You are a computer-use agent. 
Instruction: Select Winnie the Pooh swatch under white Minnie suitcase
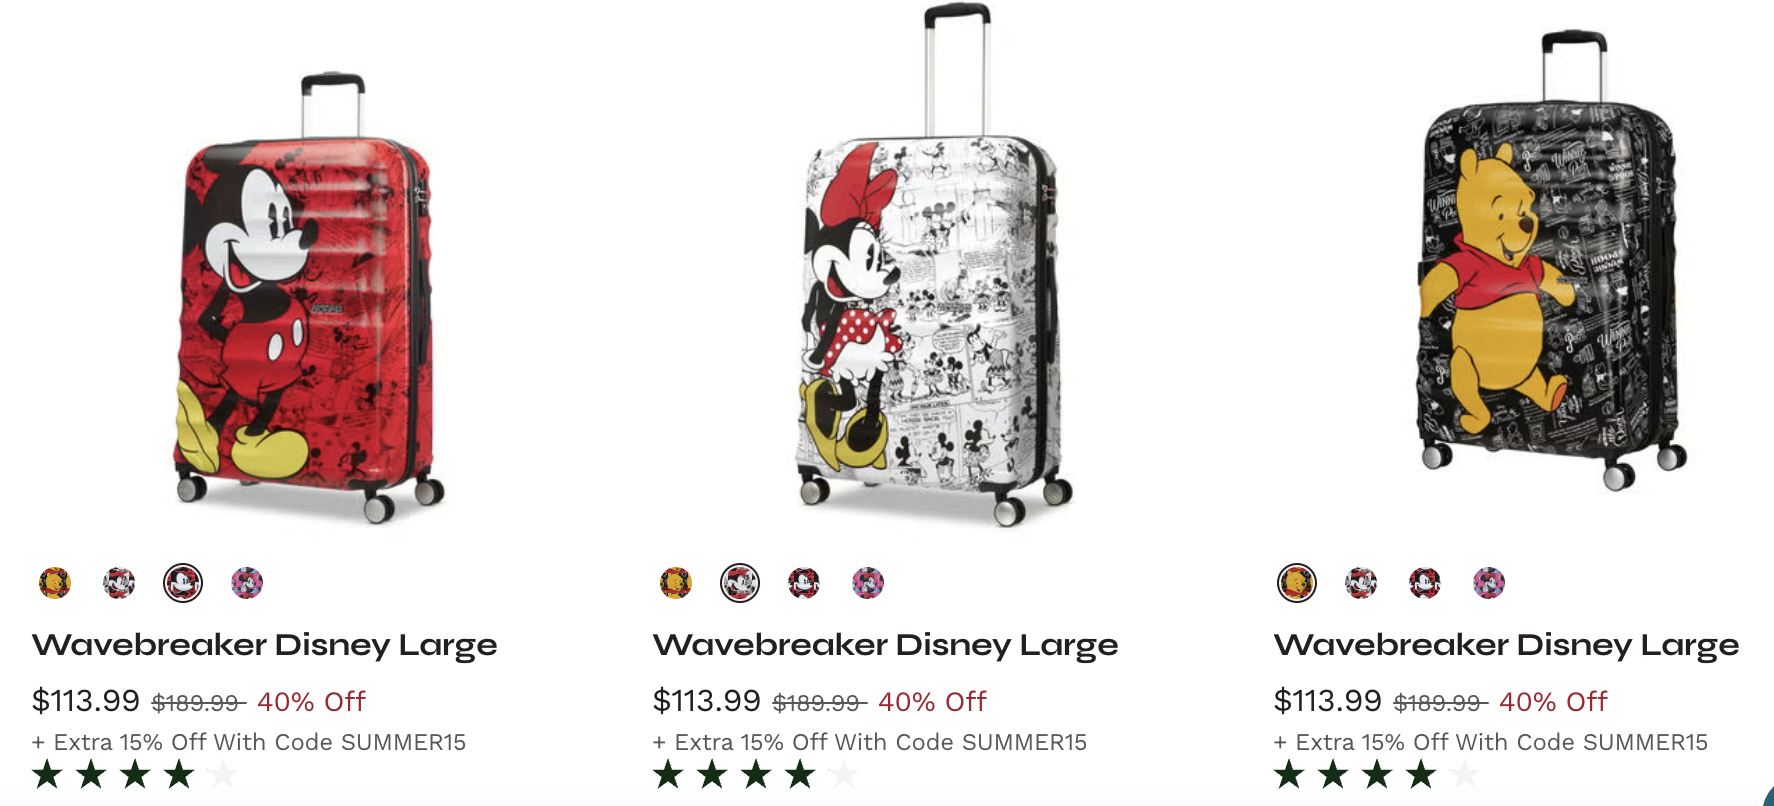[x=676, y=582]
